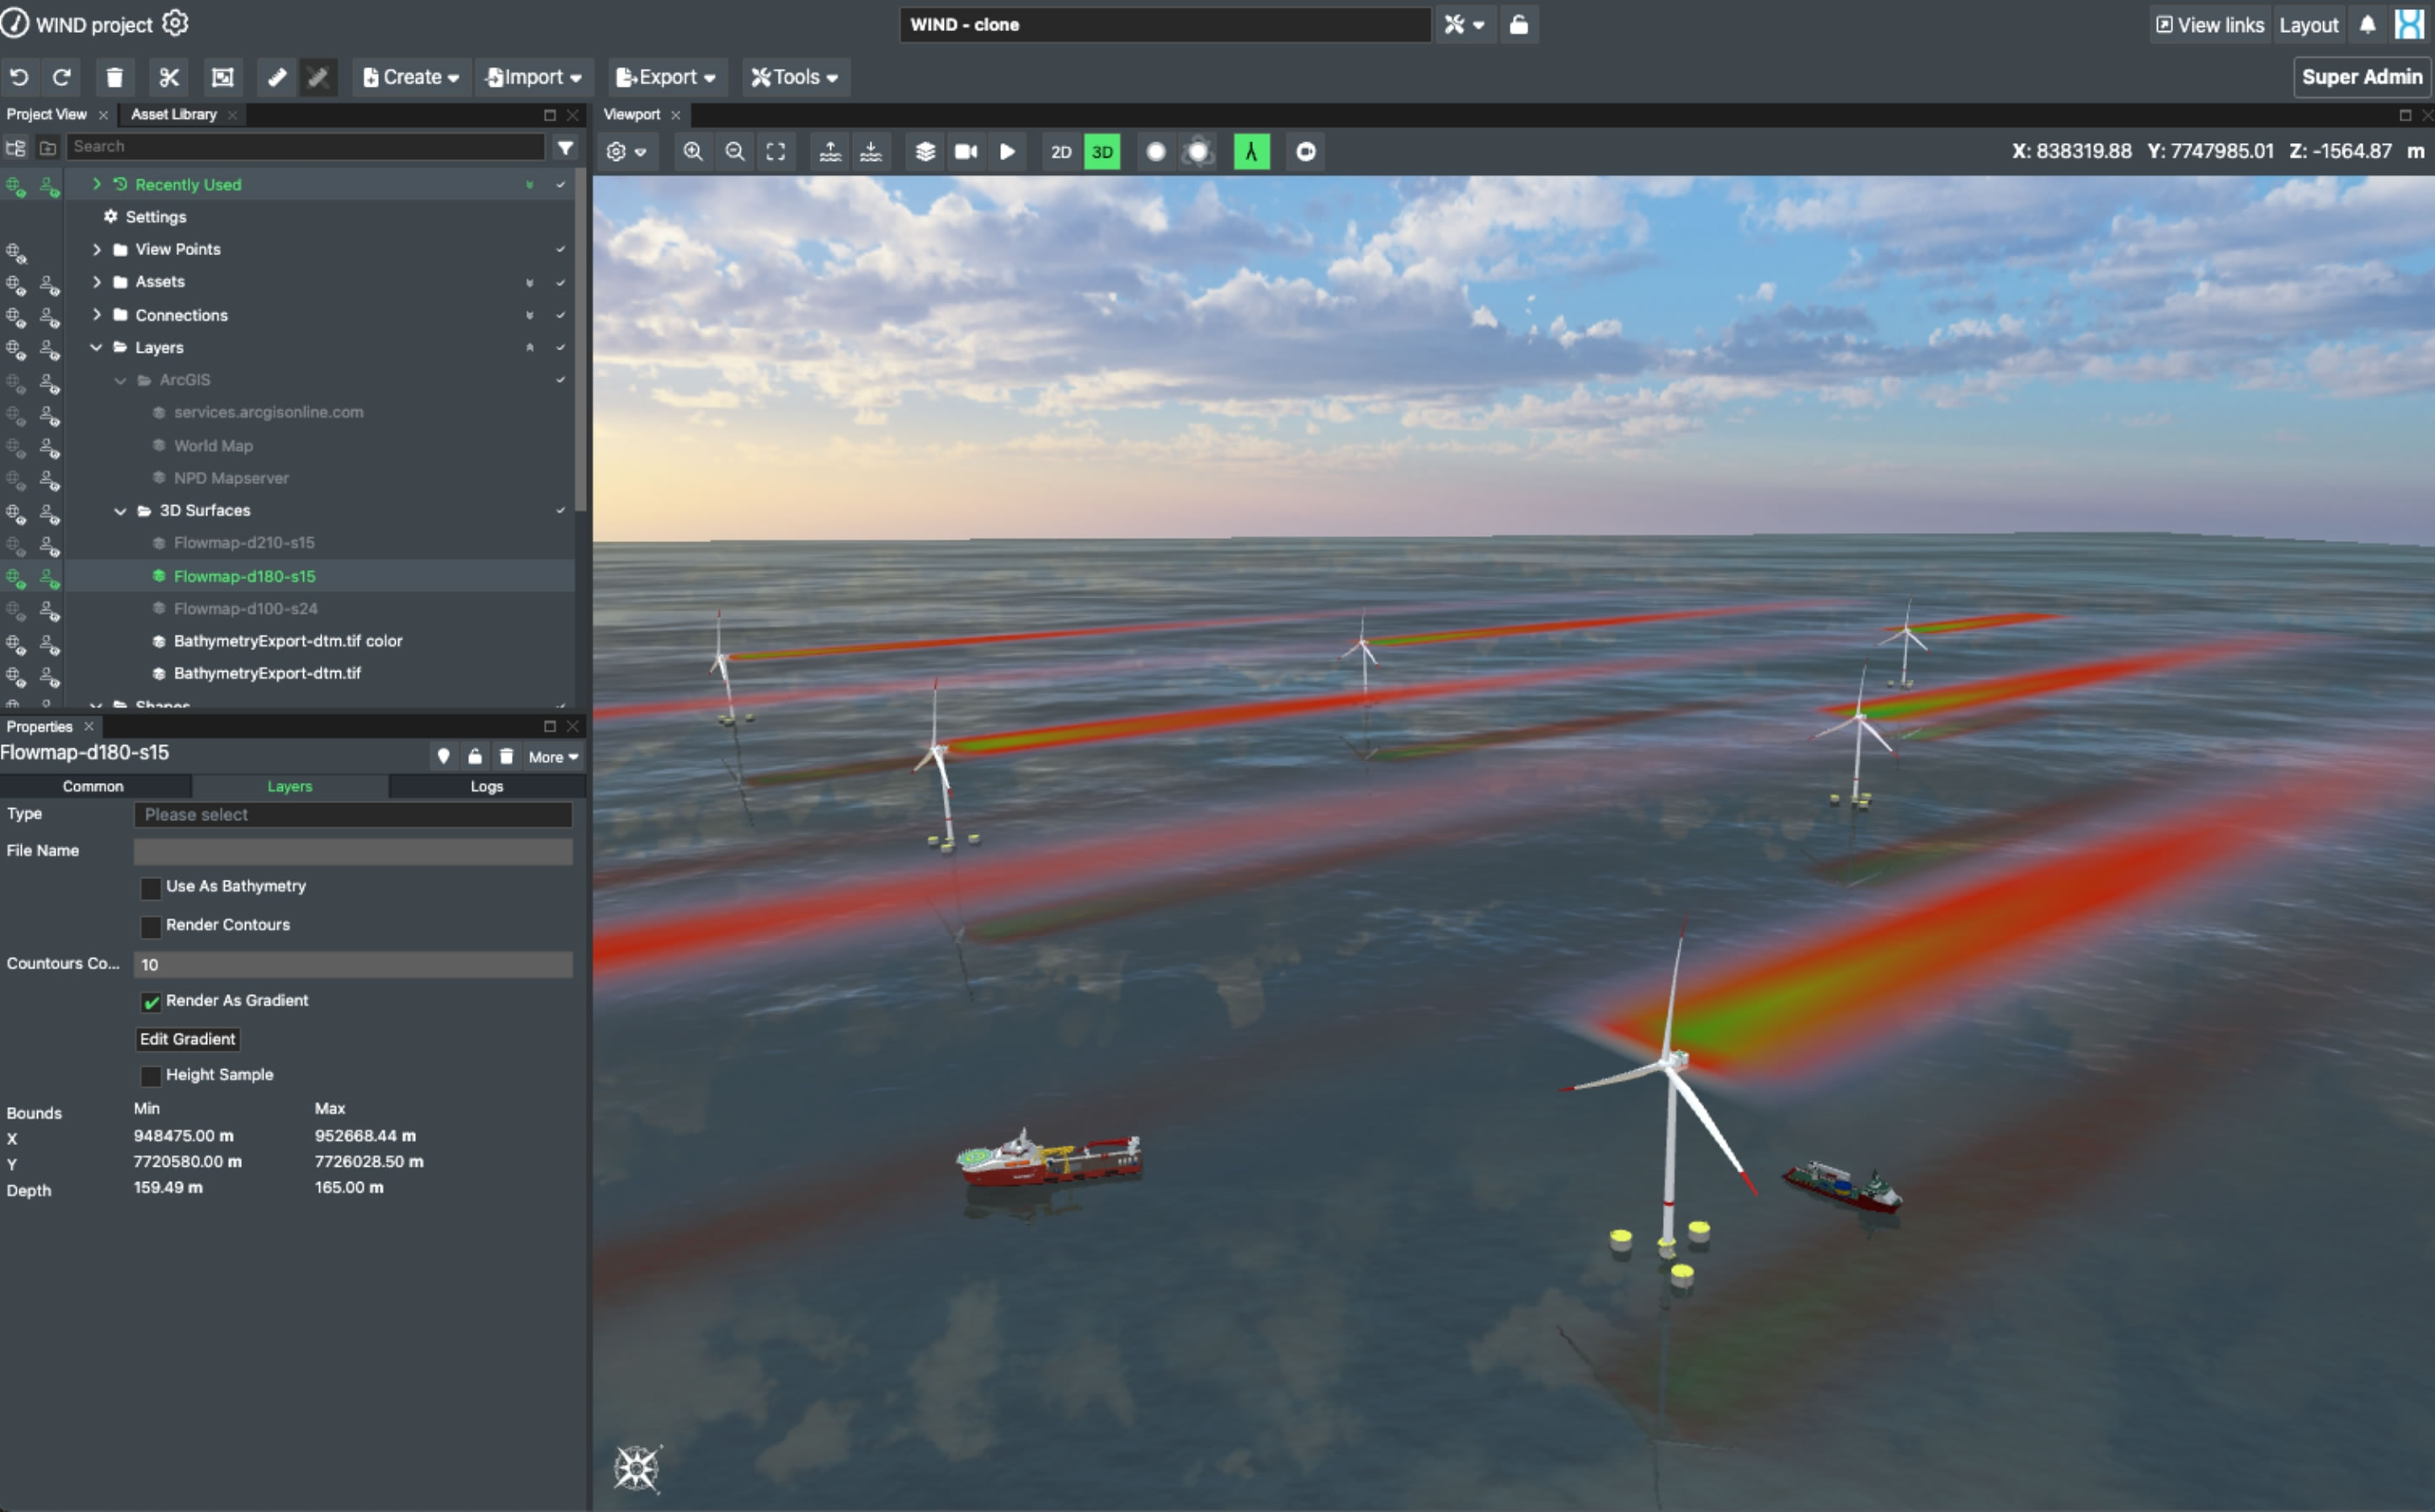The width and height of the screenshot is (2435, 1512).
Task: Click the trash delete icon in toolbar
Action: point(115,77)
